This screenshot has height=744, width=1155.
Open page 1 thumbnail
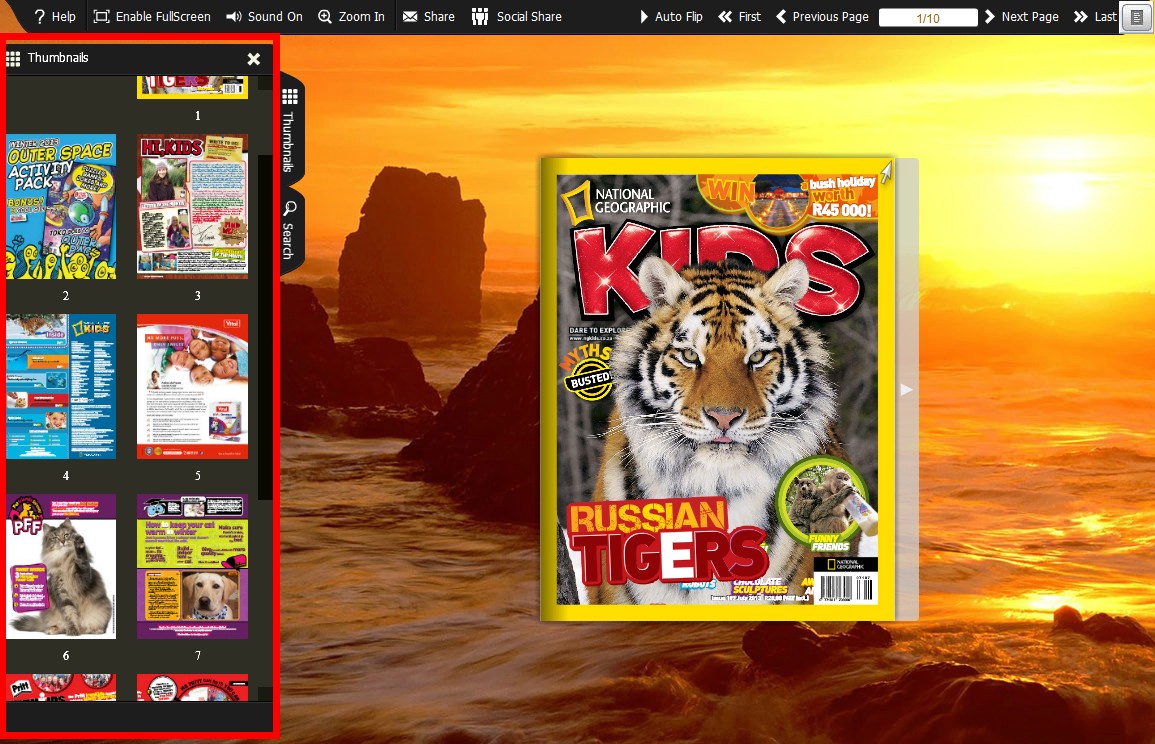(x=192, y=87)
